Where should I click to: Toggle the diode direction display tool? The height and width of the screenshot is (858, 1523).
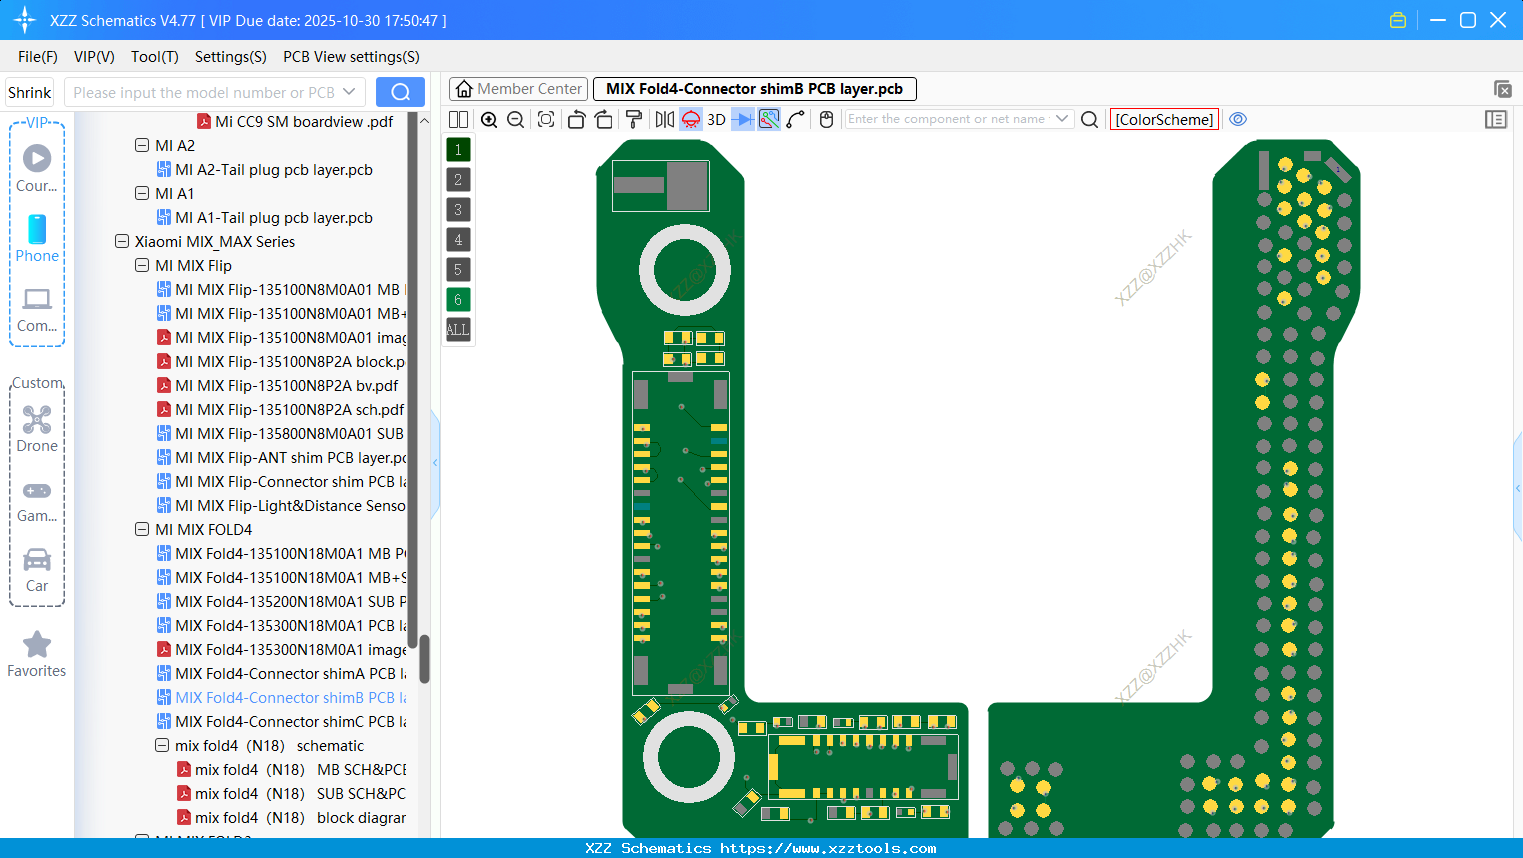click(x=741, y=119)
